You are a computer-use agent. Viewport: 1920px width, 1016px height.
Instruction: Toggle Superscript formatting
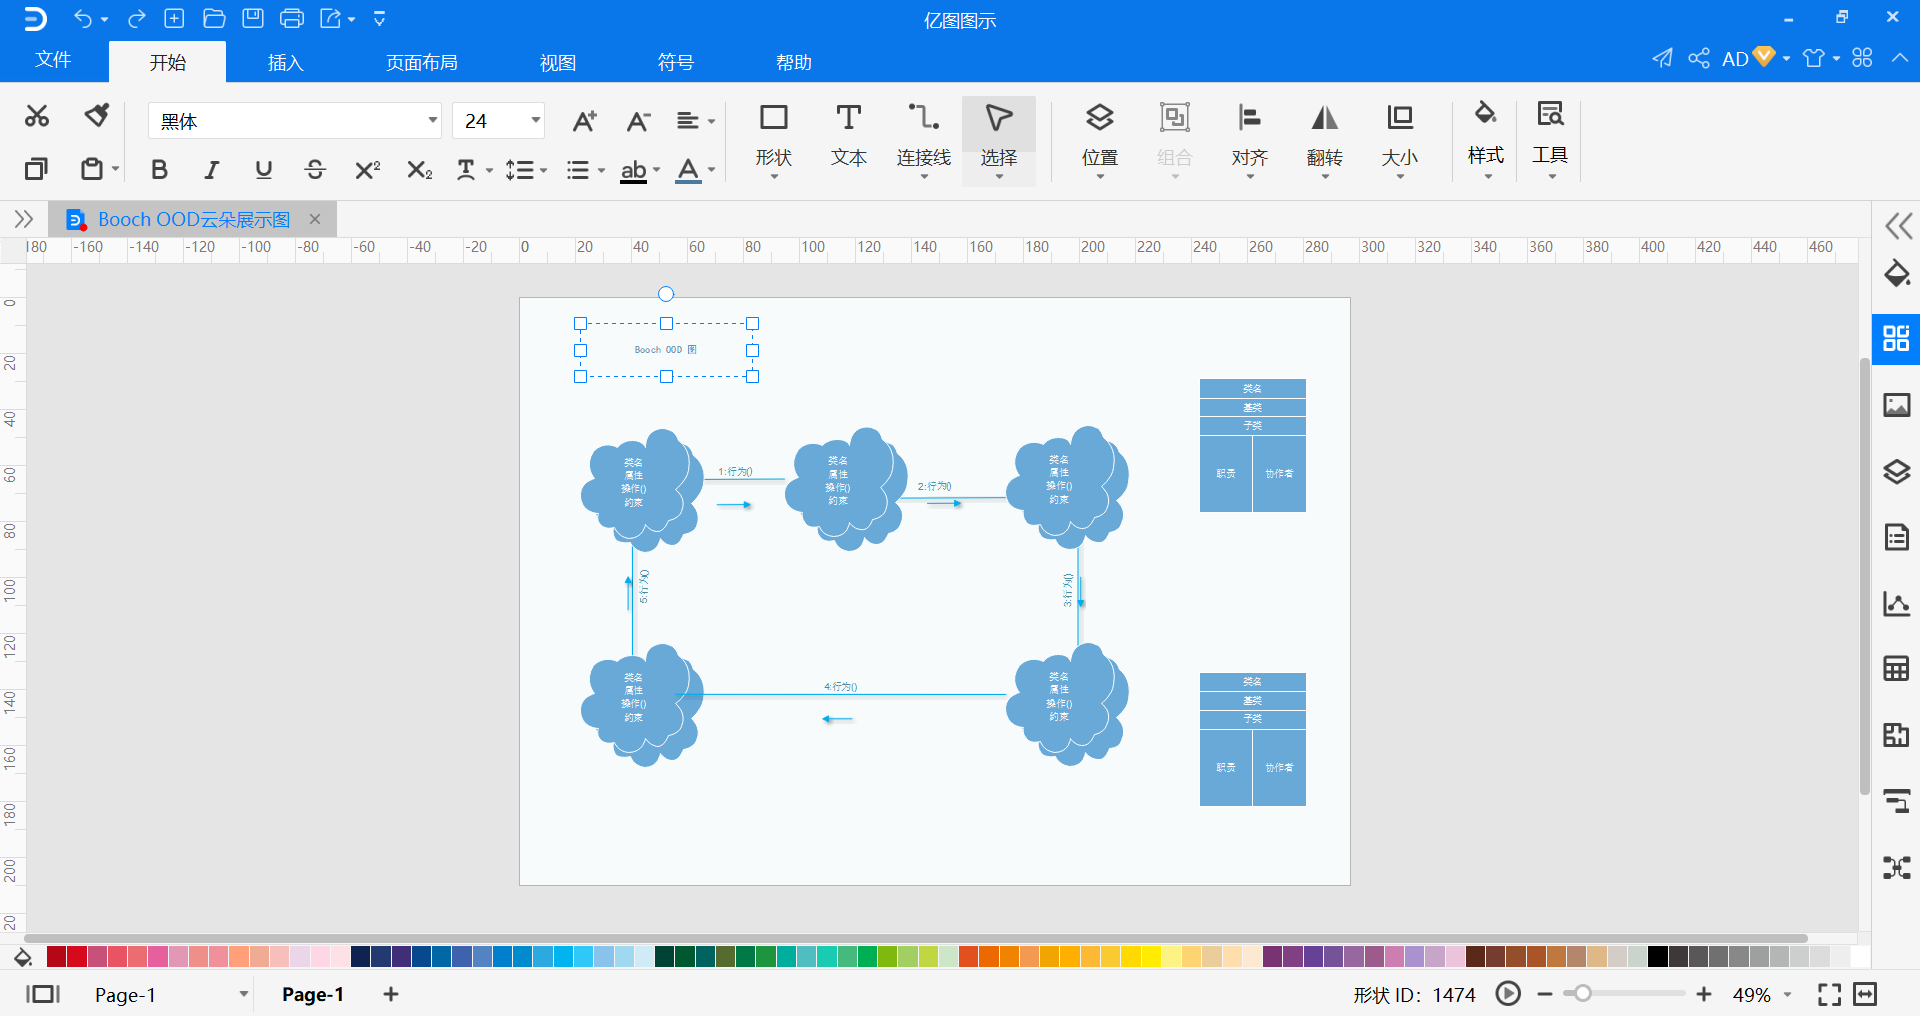(367, 170)
